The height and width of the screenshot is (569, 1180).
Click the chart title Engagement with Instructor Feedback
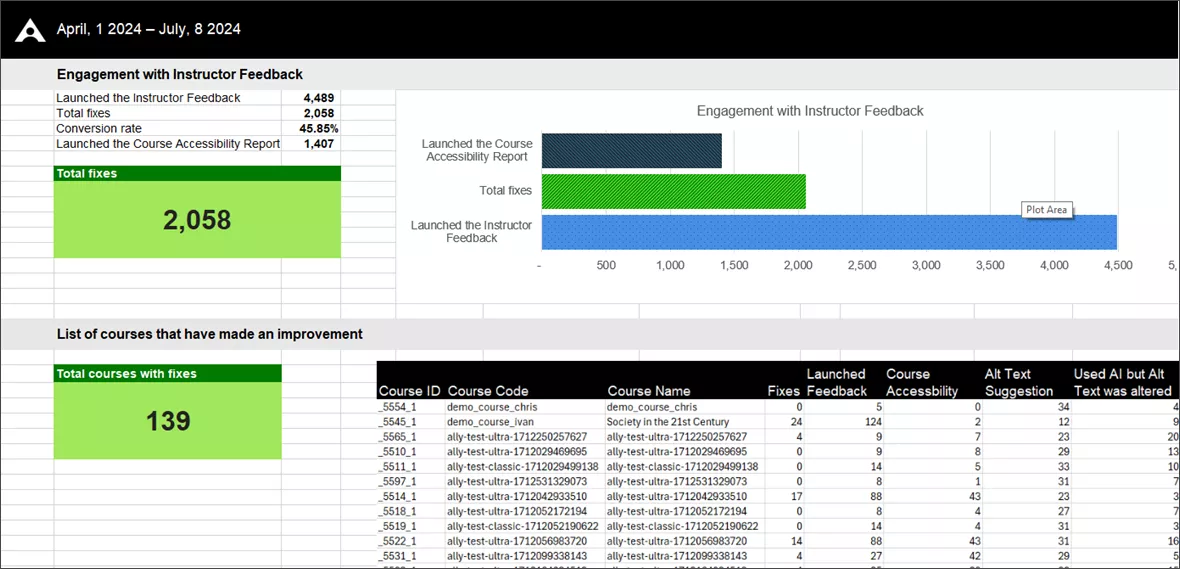tap(810, 111)
